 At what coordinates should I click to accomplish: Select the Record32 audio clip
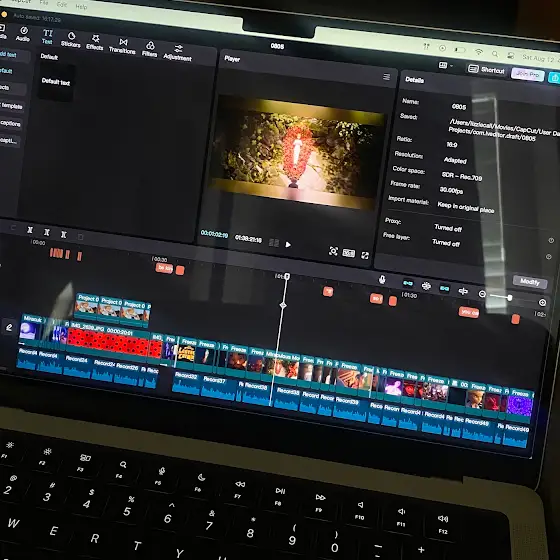click(186, 382)
